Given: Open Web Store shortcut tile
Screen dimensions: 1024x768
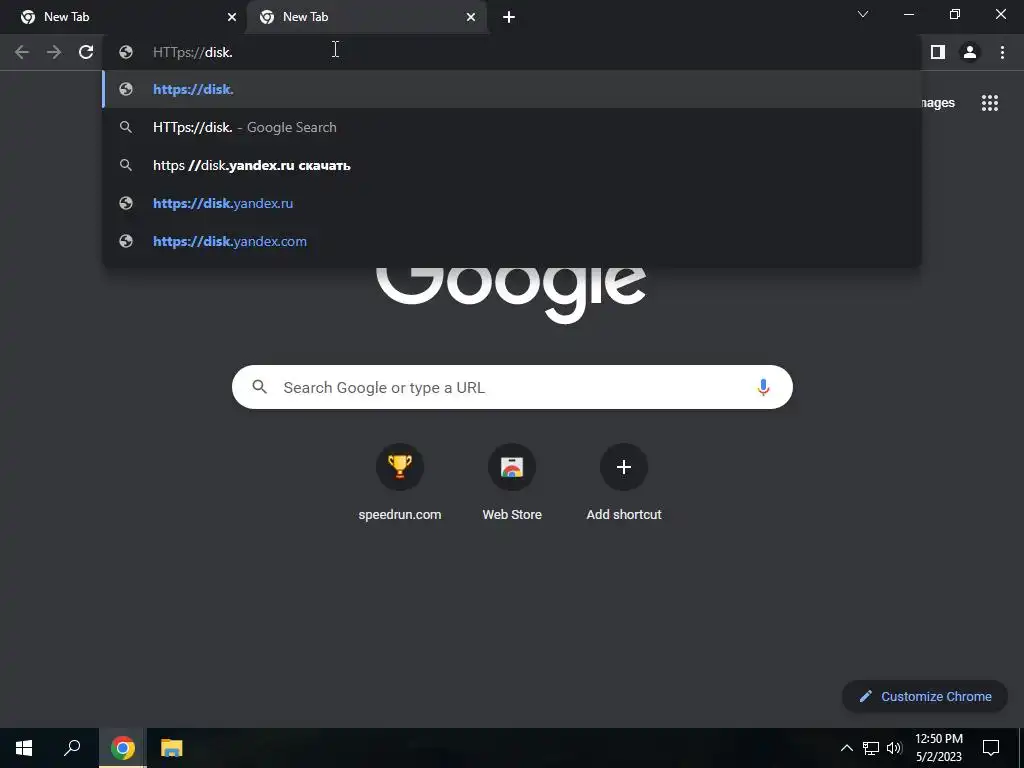Looking at the screenshot, I should point(512,483).
